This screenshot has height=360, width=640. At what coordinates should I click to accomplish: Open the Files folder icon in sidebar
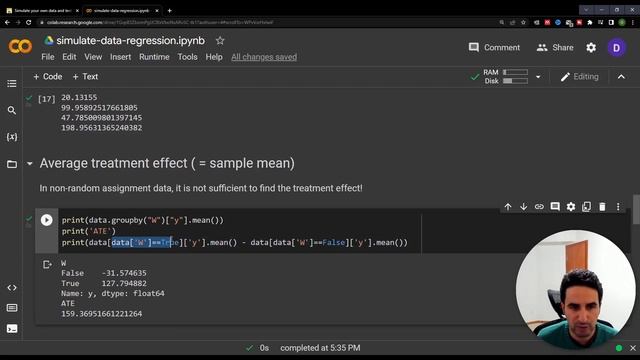12,164
